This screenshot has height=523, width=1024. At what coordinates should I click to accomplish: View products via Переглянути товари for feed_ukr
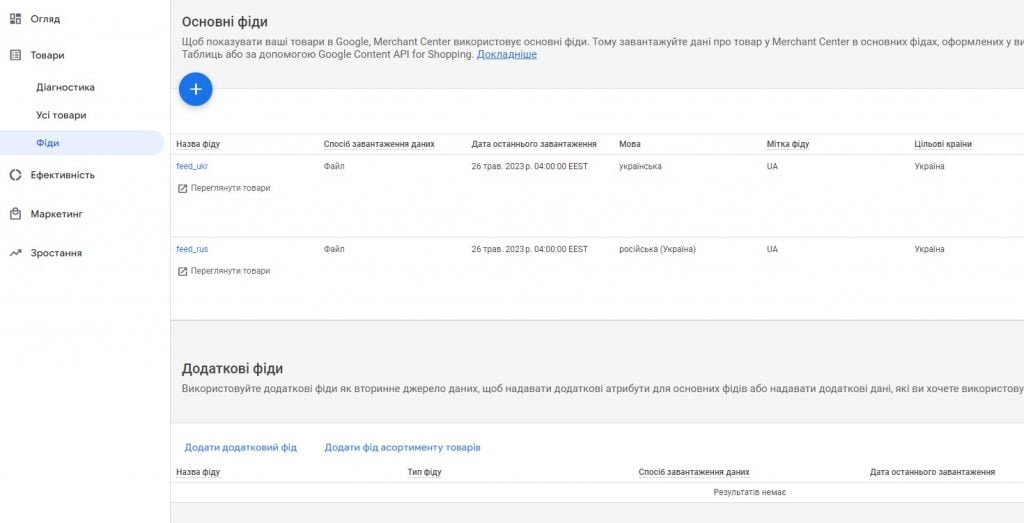point(230,188)
